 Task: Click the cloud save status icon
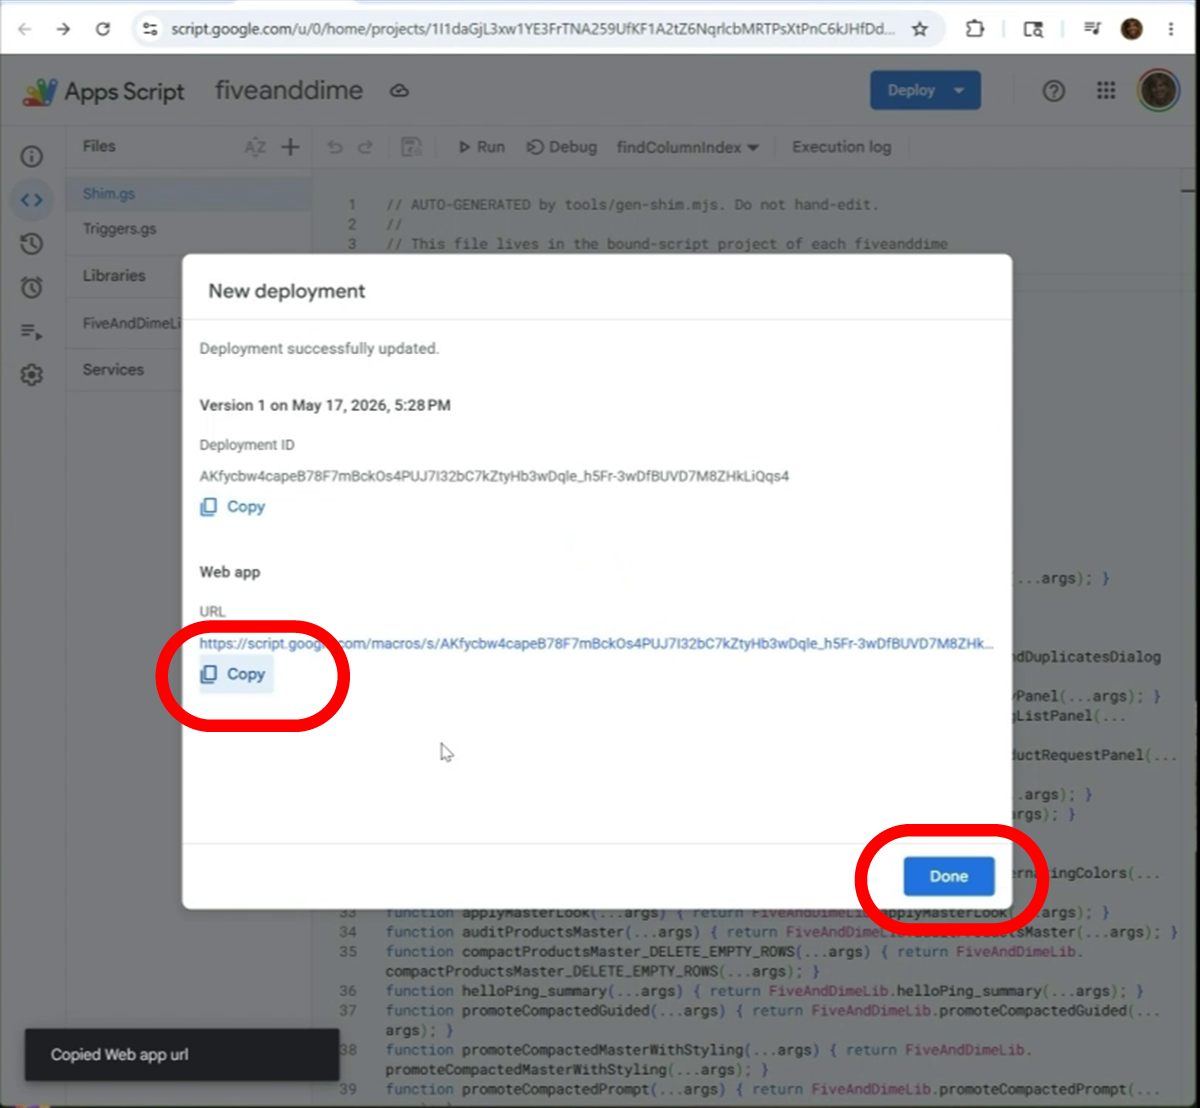(x=399, y=91)
